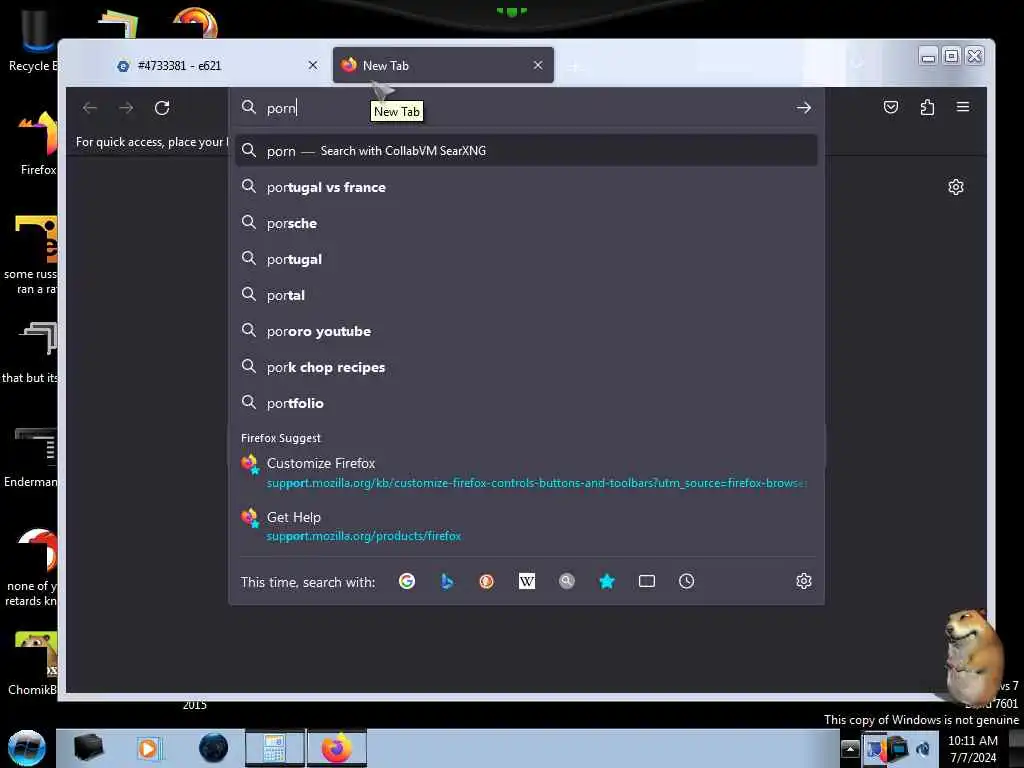Show hidden system tray icons arrow

(x=850, y=748)
